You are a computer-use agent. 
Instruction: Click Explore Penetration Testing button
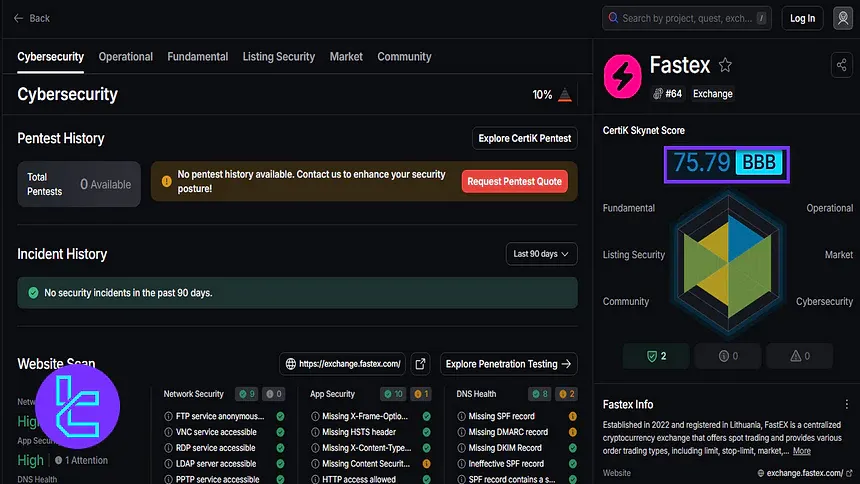click(x=508, y=364)
